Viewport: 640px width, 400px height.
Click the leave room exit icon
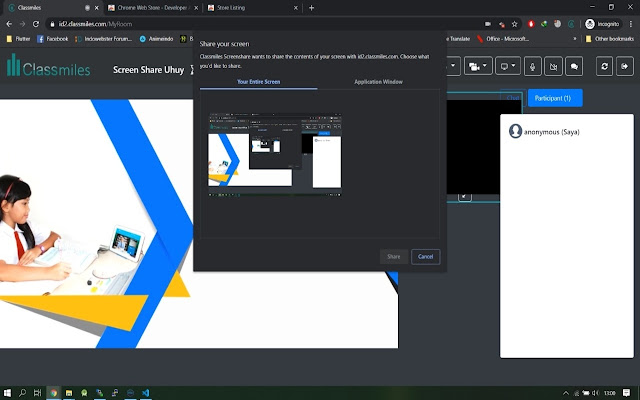(624, 66)
